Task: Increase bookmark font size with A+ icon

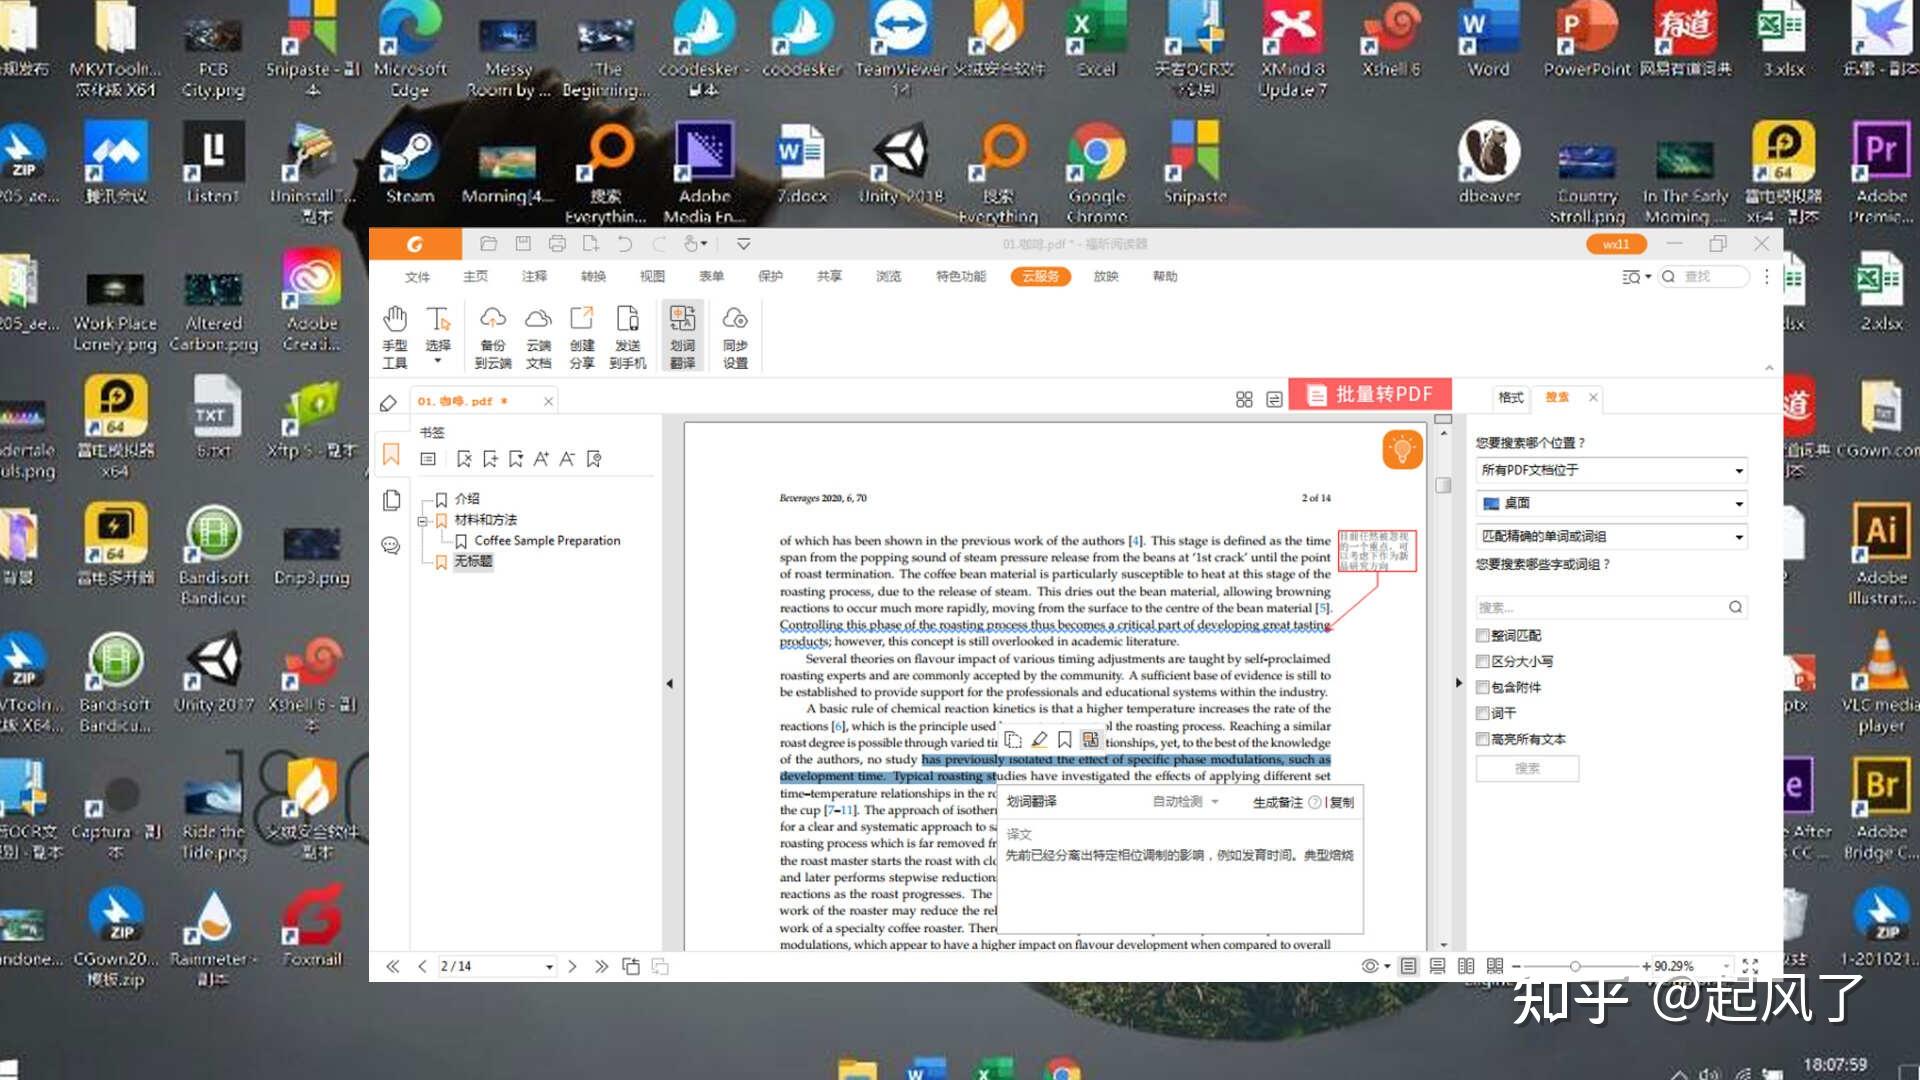Action: (541, 459)
